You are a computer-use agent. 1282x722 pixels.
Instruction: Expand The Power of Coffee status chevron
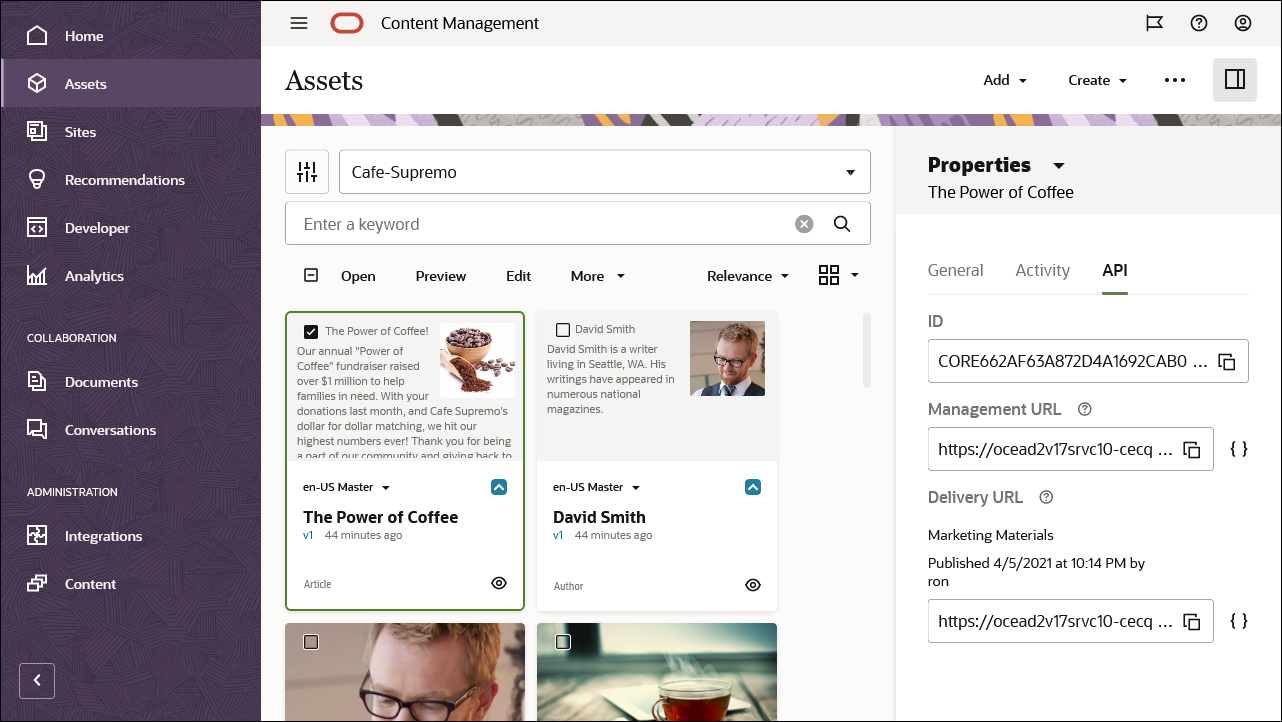(x=499, y=487)
